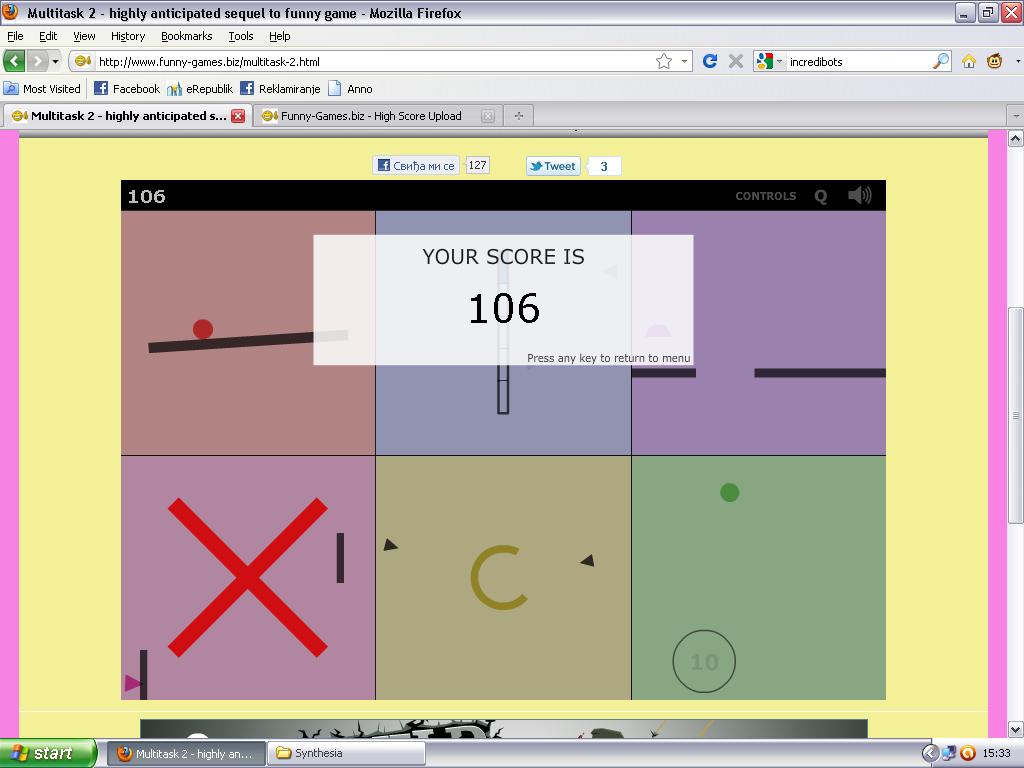
Task: Restore down the Firefox window
Action: (988, 12)
